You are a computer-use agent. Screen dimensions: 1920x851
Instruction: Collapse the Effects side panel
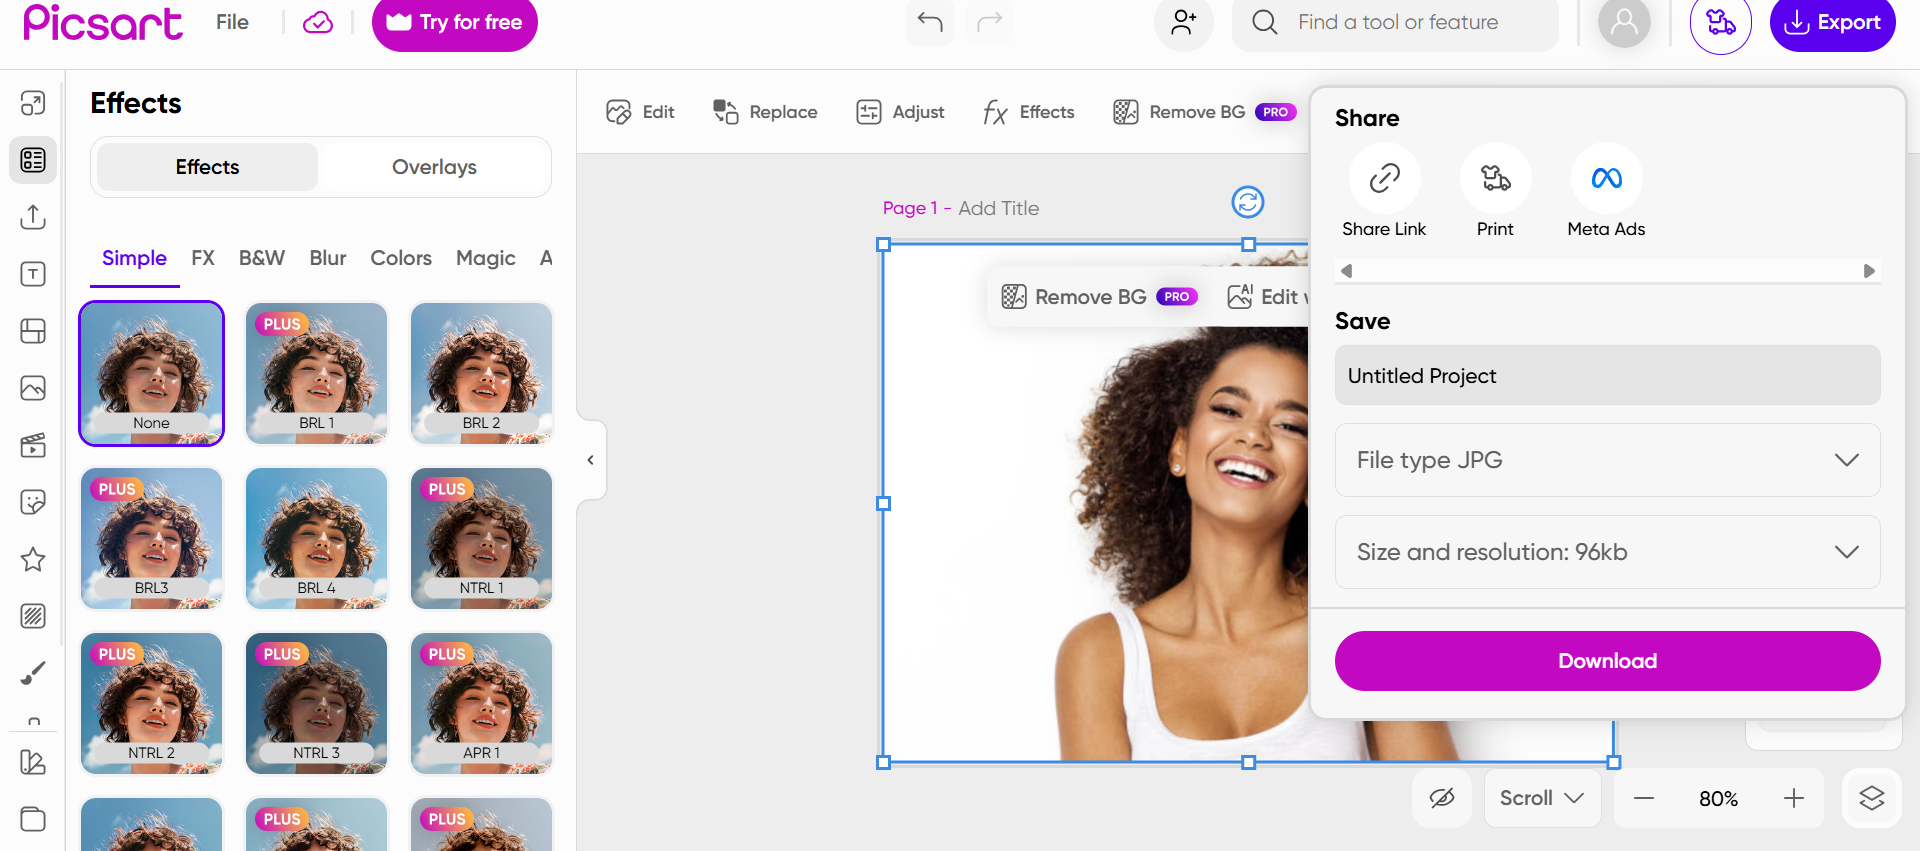(x=591, y=460)
